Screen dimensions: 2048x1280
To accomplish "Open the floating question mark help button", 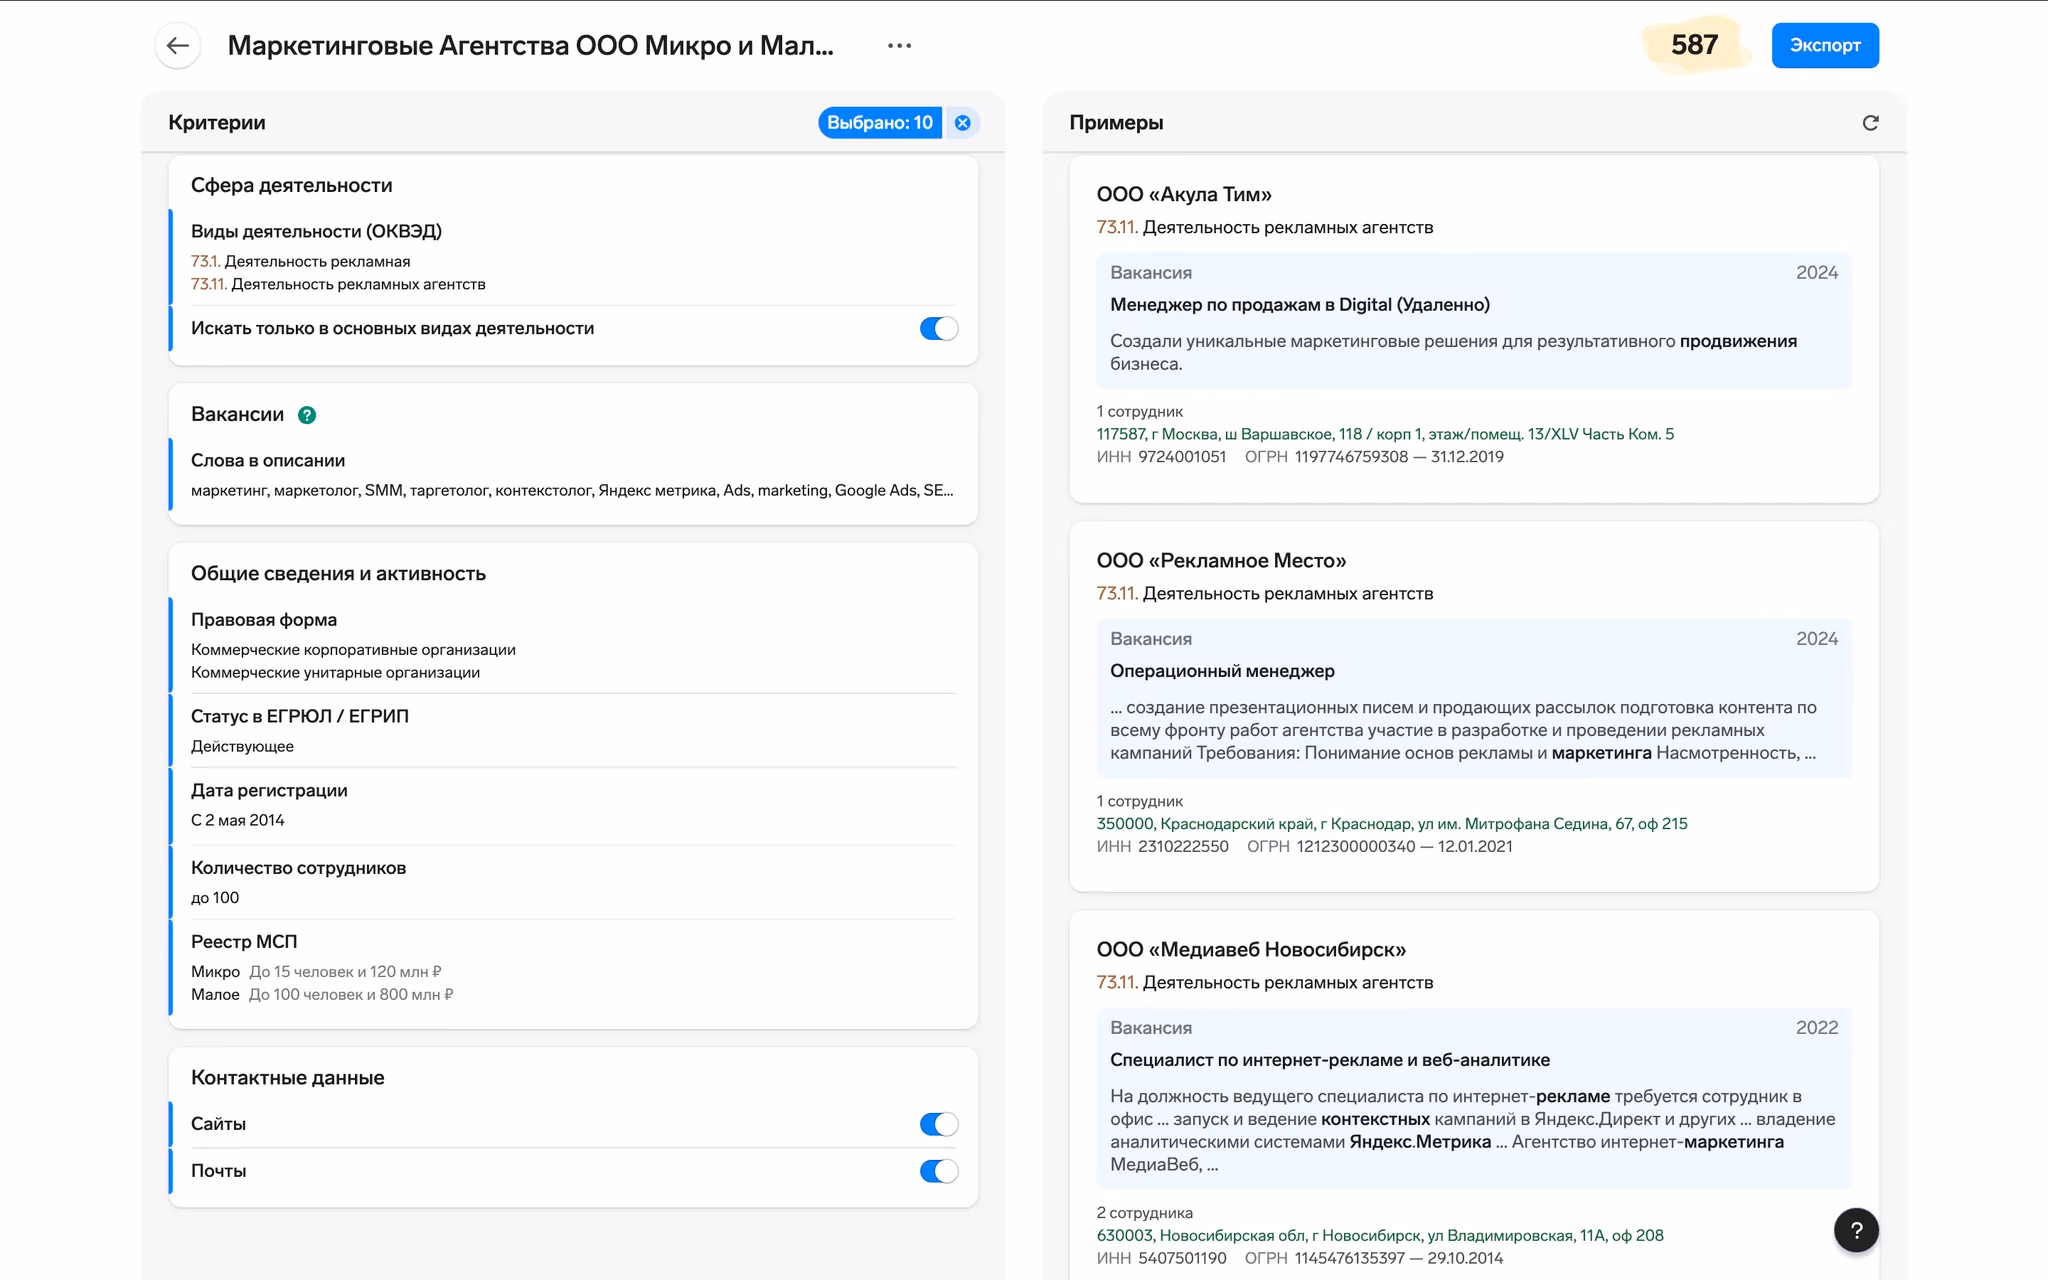I will point(1856,1230).
